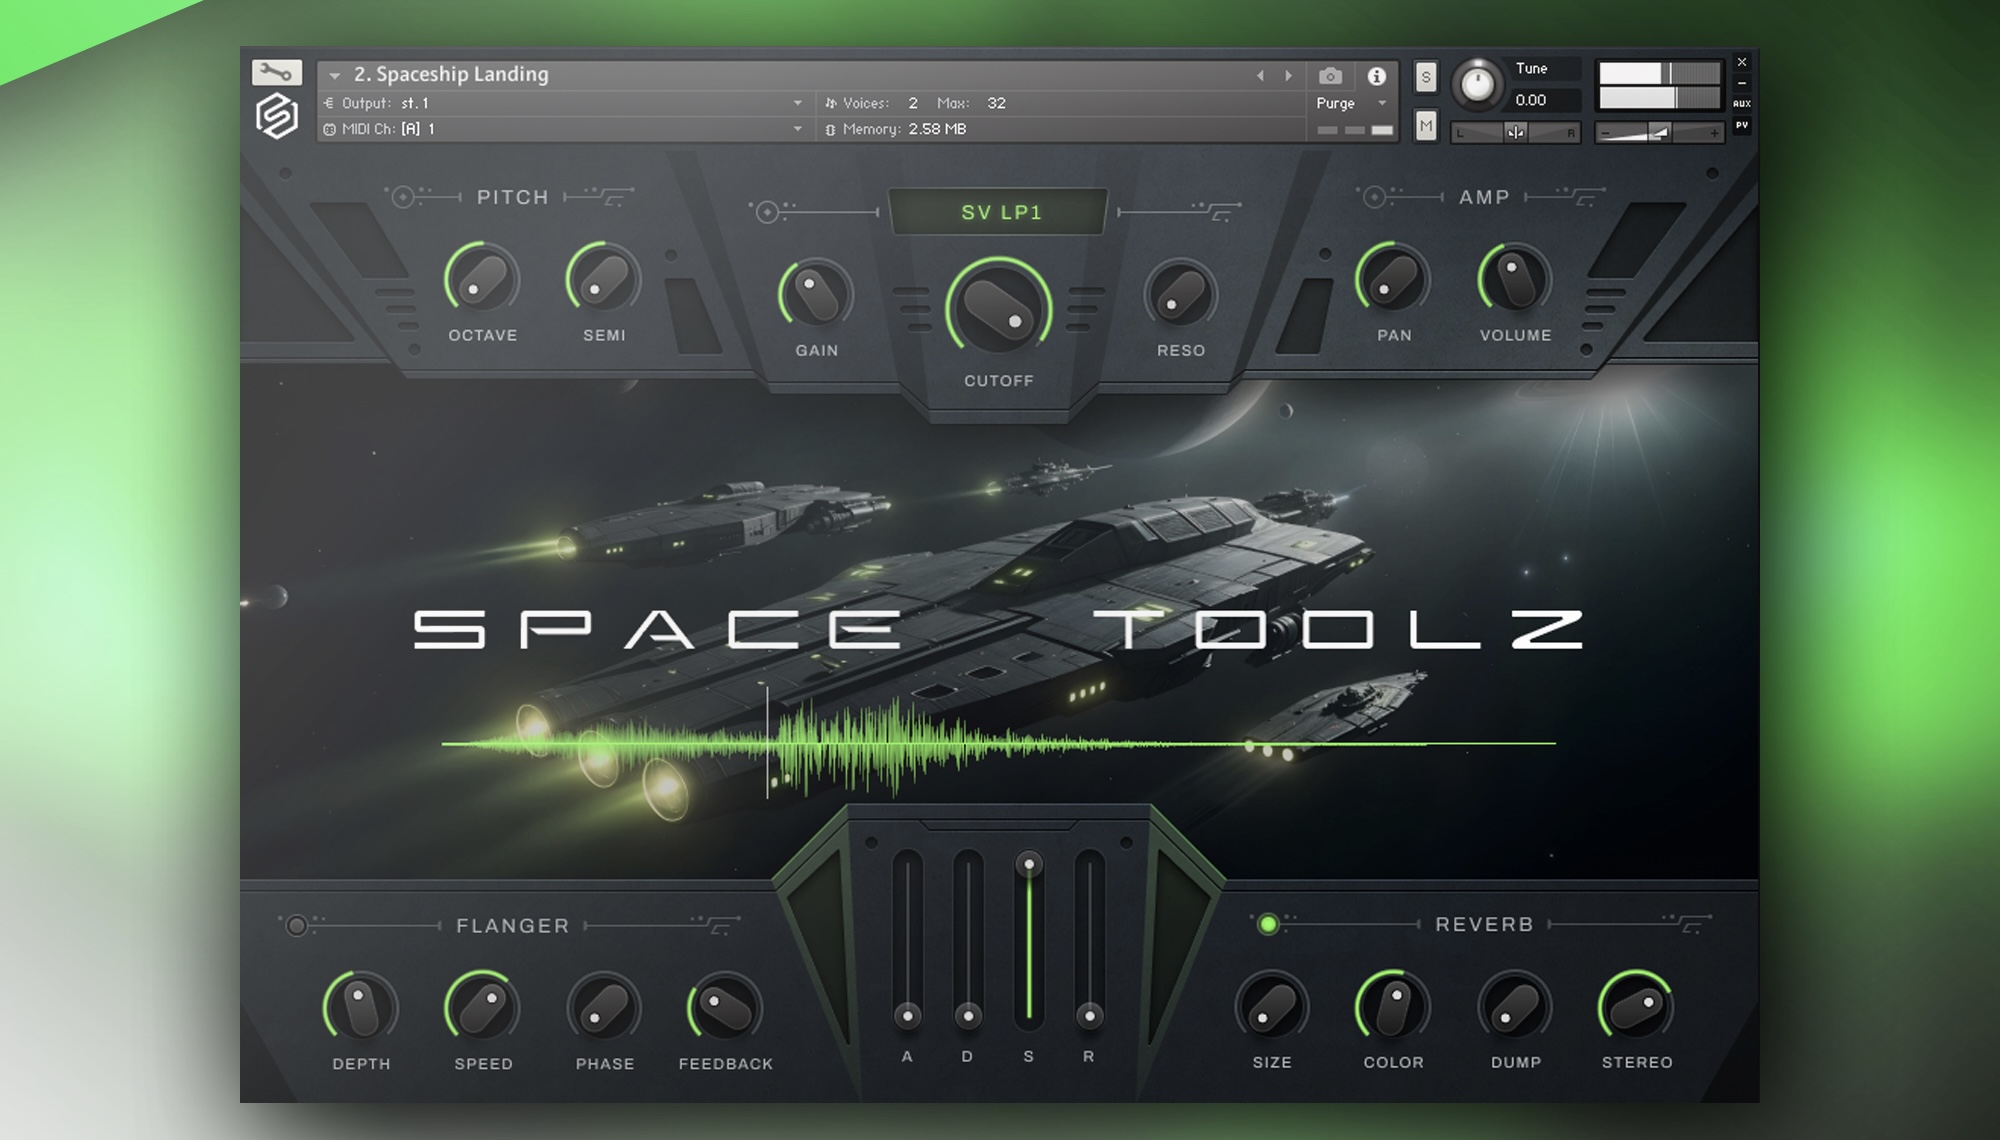Click the Semi pitch knob
2000x1140 pixels.
coord(604,280)
